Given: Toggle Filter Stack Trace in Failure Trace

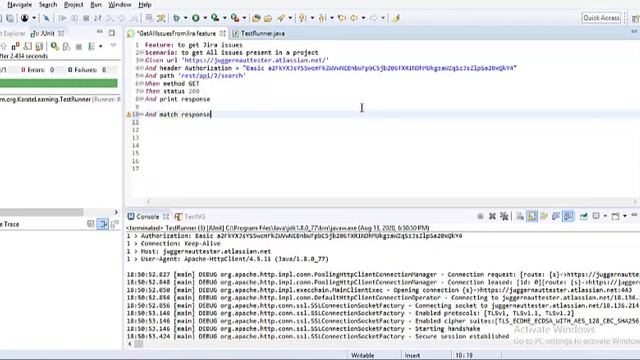Looking at the screenshot, I should [x=102, y=224].
